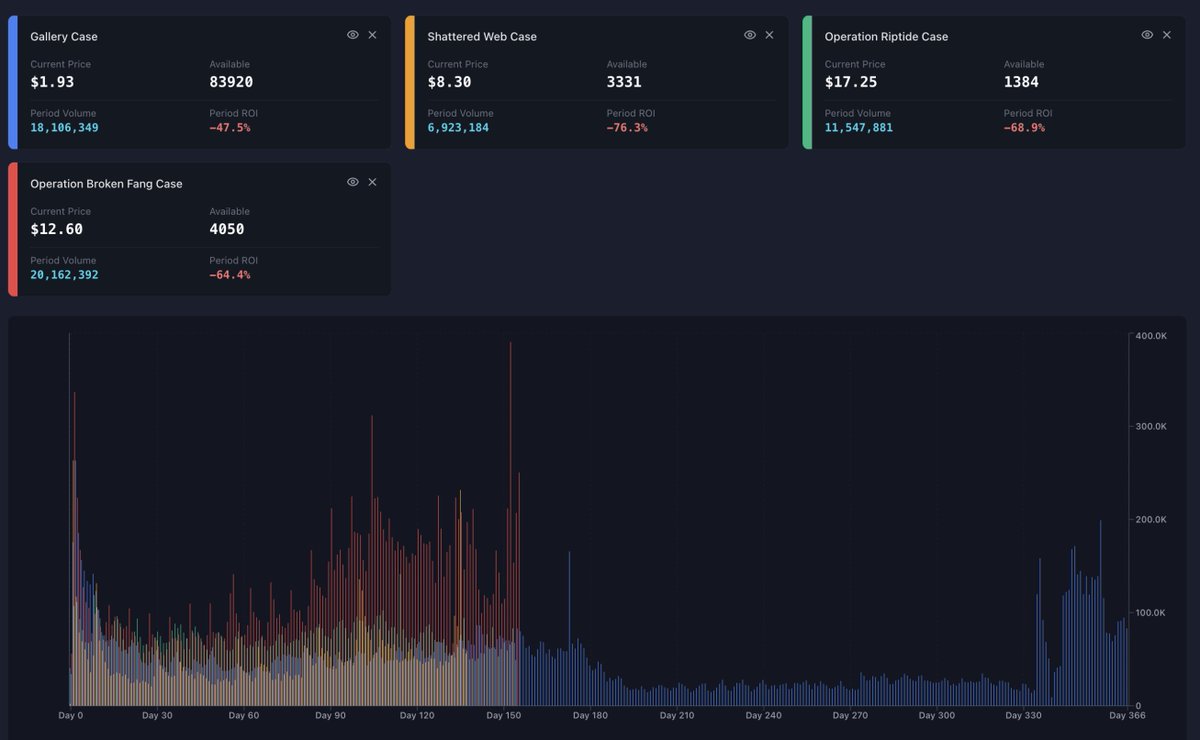Click the 100.0K volume axis label
Image resolution: width=1200 pixels, height=740 pixels.
tap(1150, 613)
